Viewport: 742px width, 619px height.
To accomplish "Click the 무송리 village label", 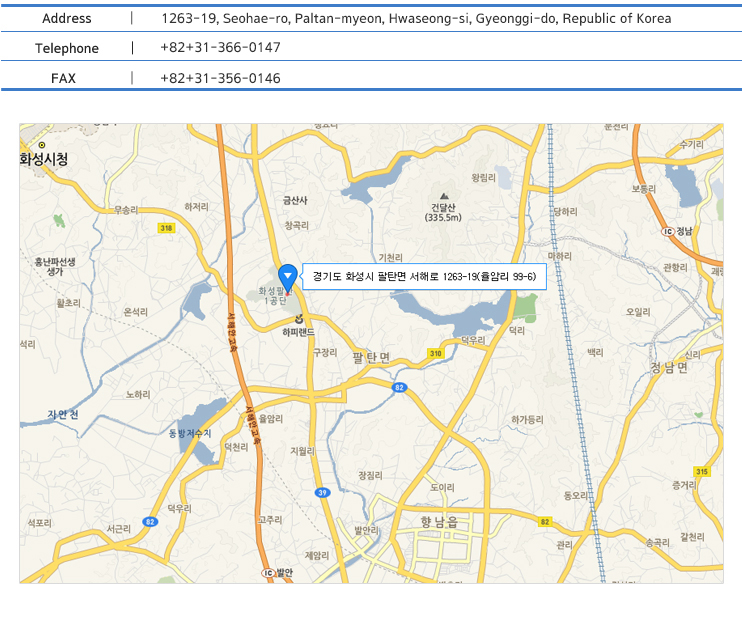I will click(126, 210).
